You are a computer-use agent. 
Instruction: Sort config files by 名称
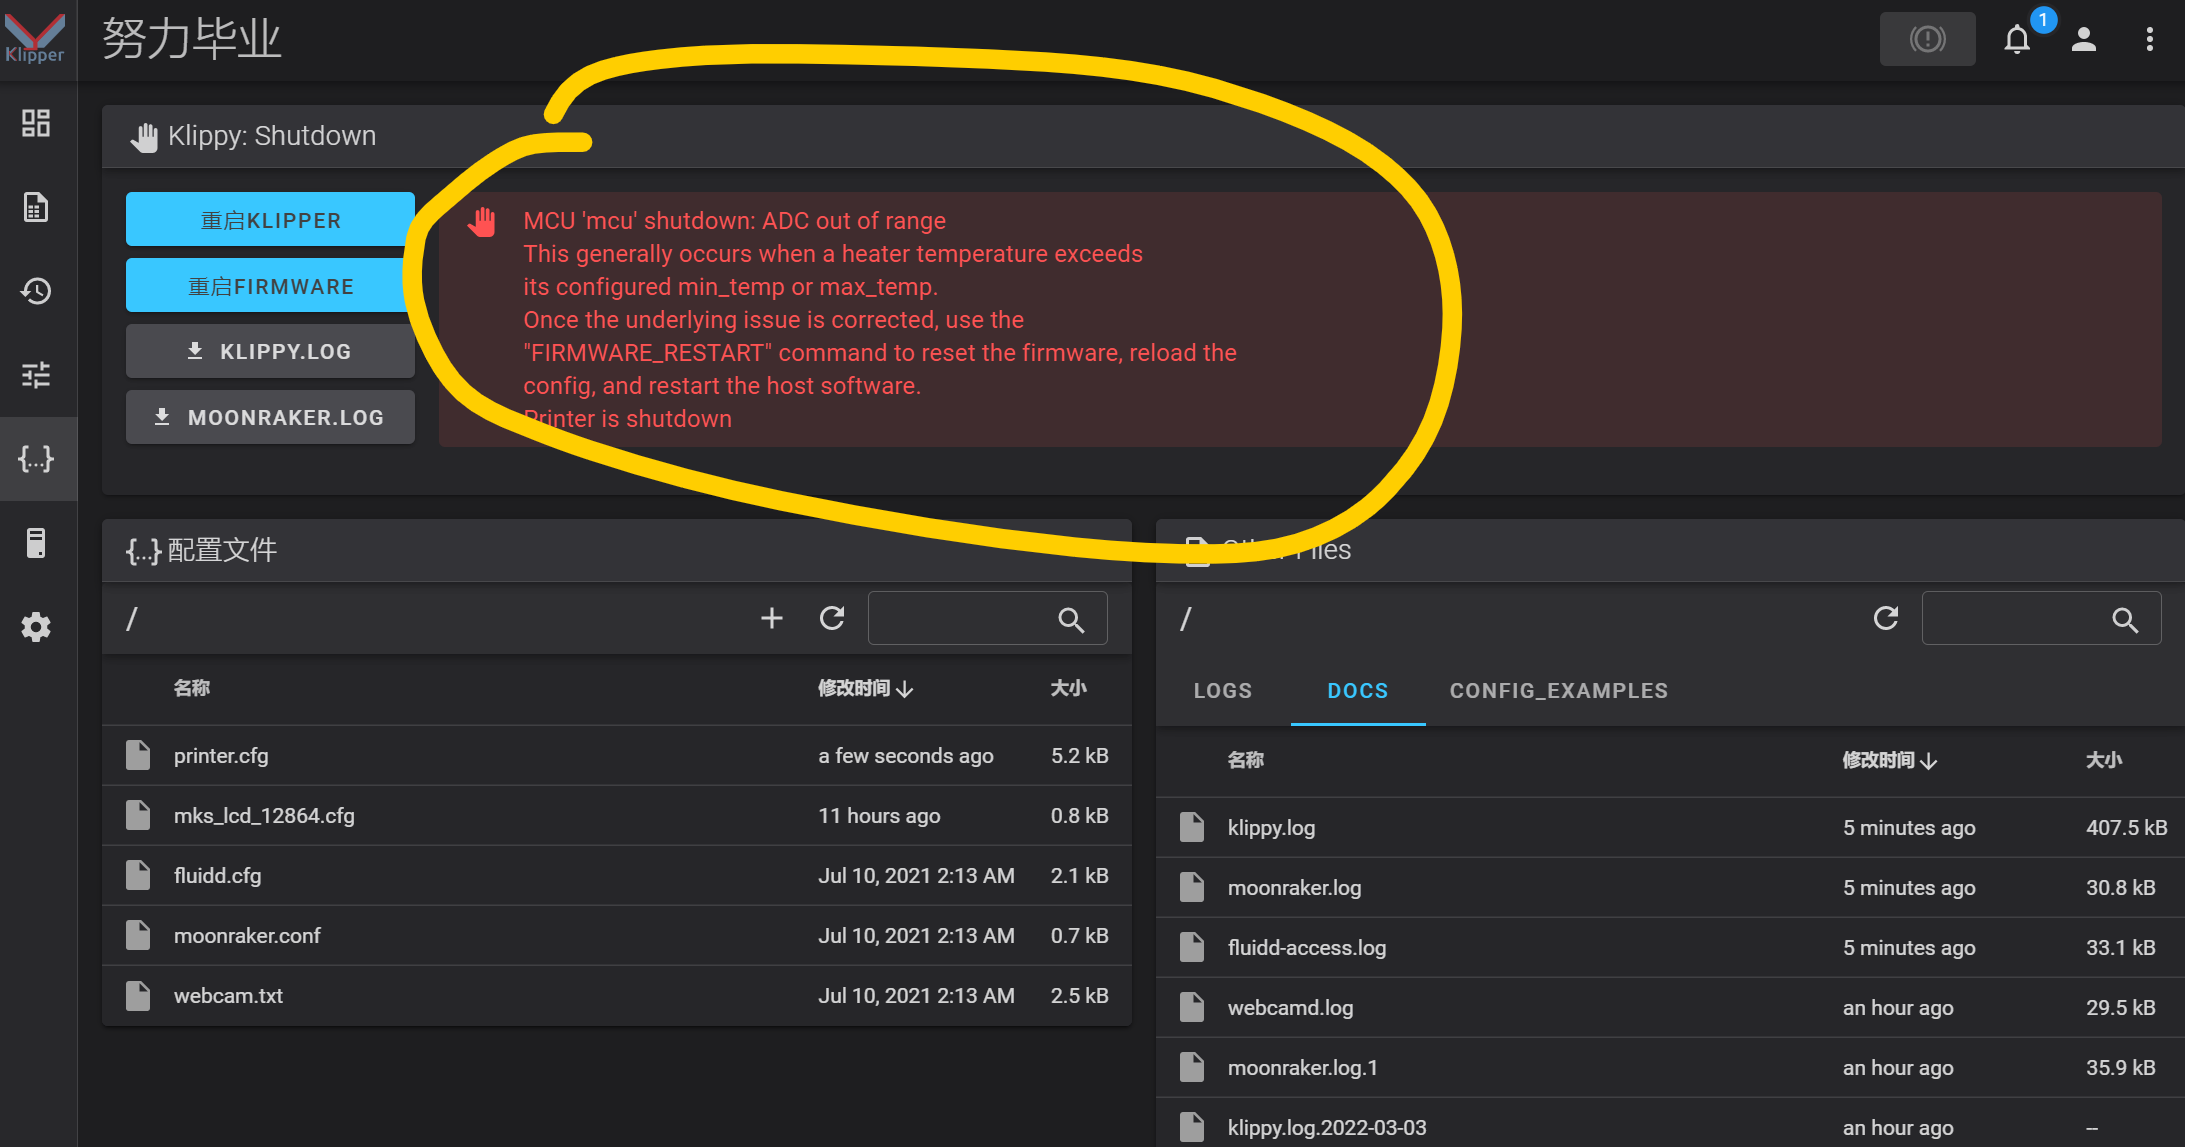click(x=191, y=688)
